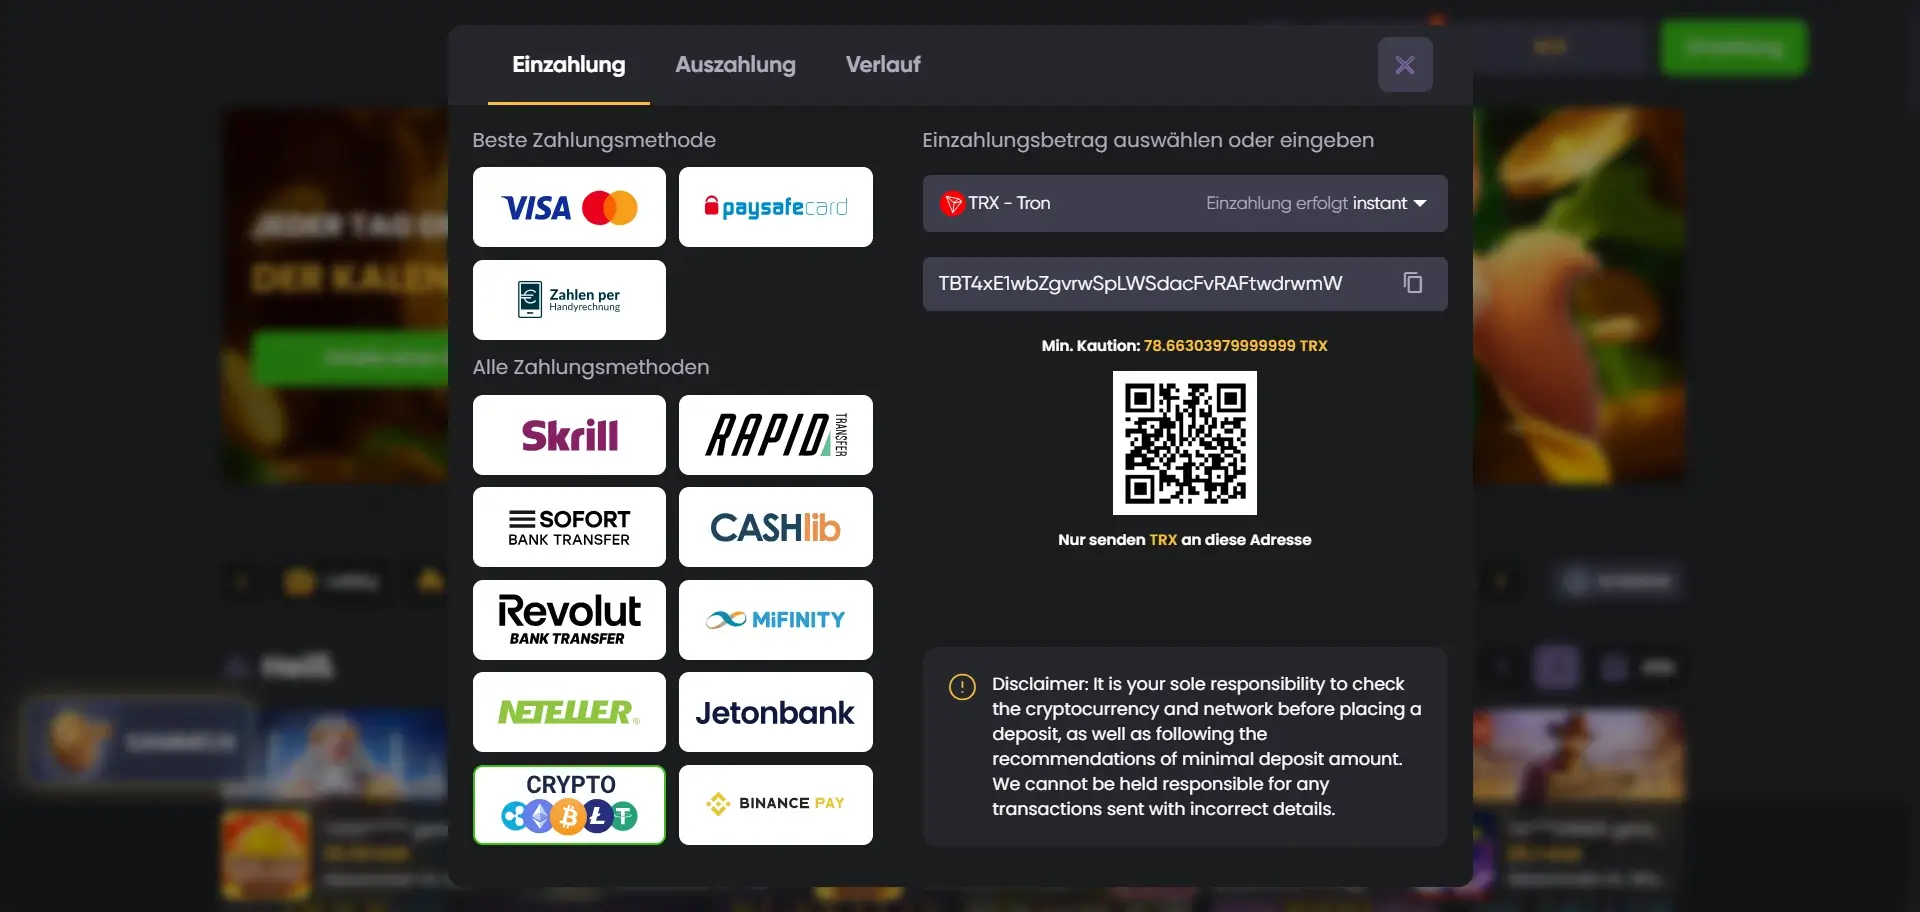The width and height of the screenshot is (1920, 912).
Task: Select Revolut Bank Transfer
Action: point(569,620)
